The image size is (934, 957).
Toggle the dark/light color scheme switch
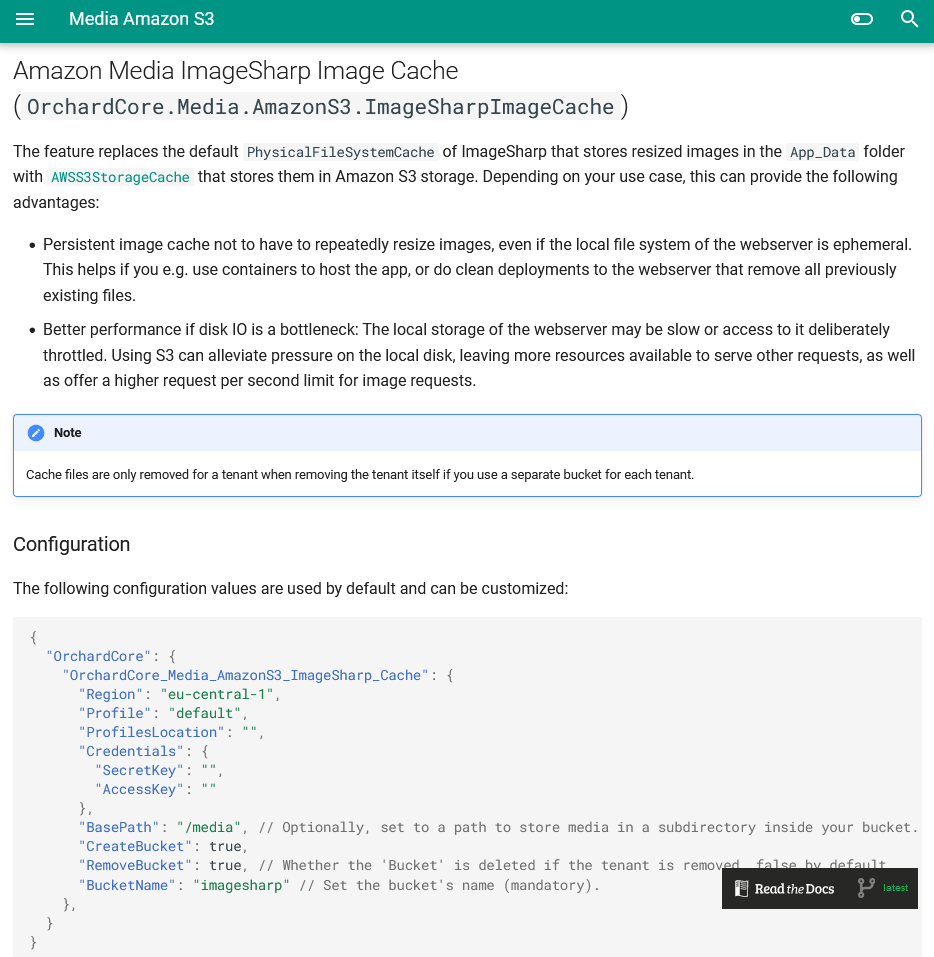(x=861, y=19)
